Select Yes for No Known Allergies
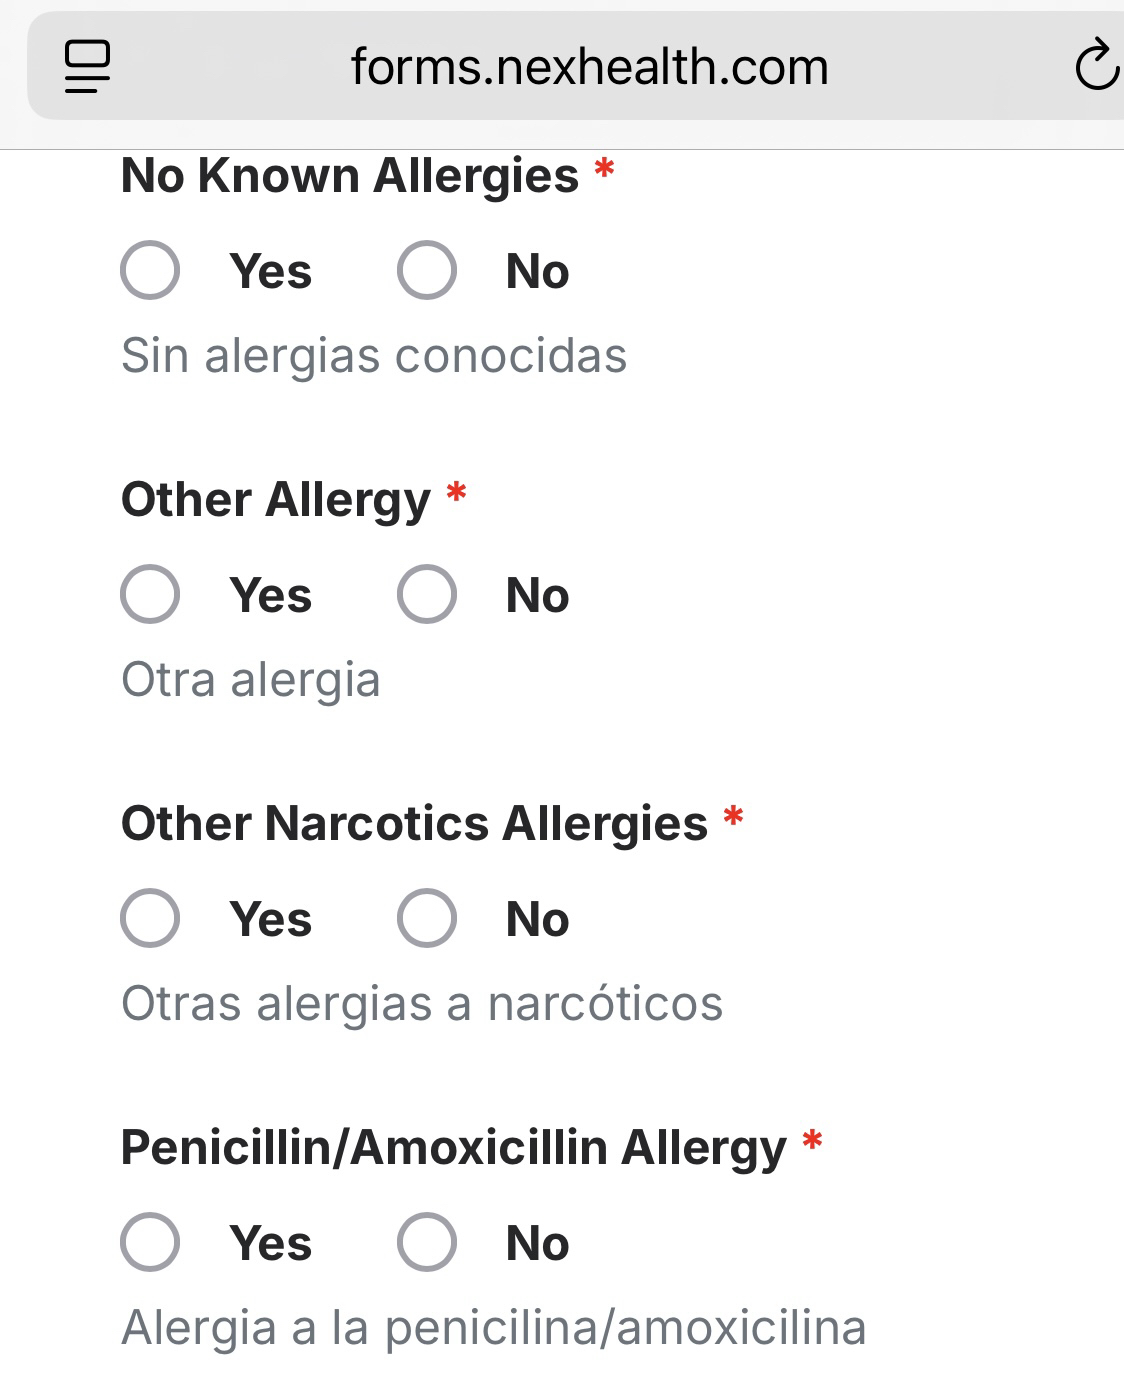Screen dimensions: 1124x1377 tap(150, 270)
